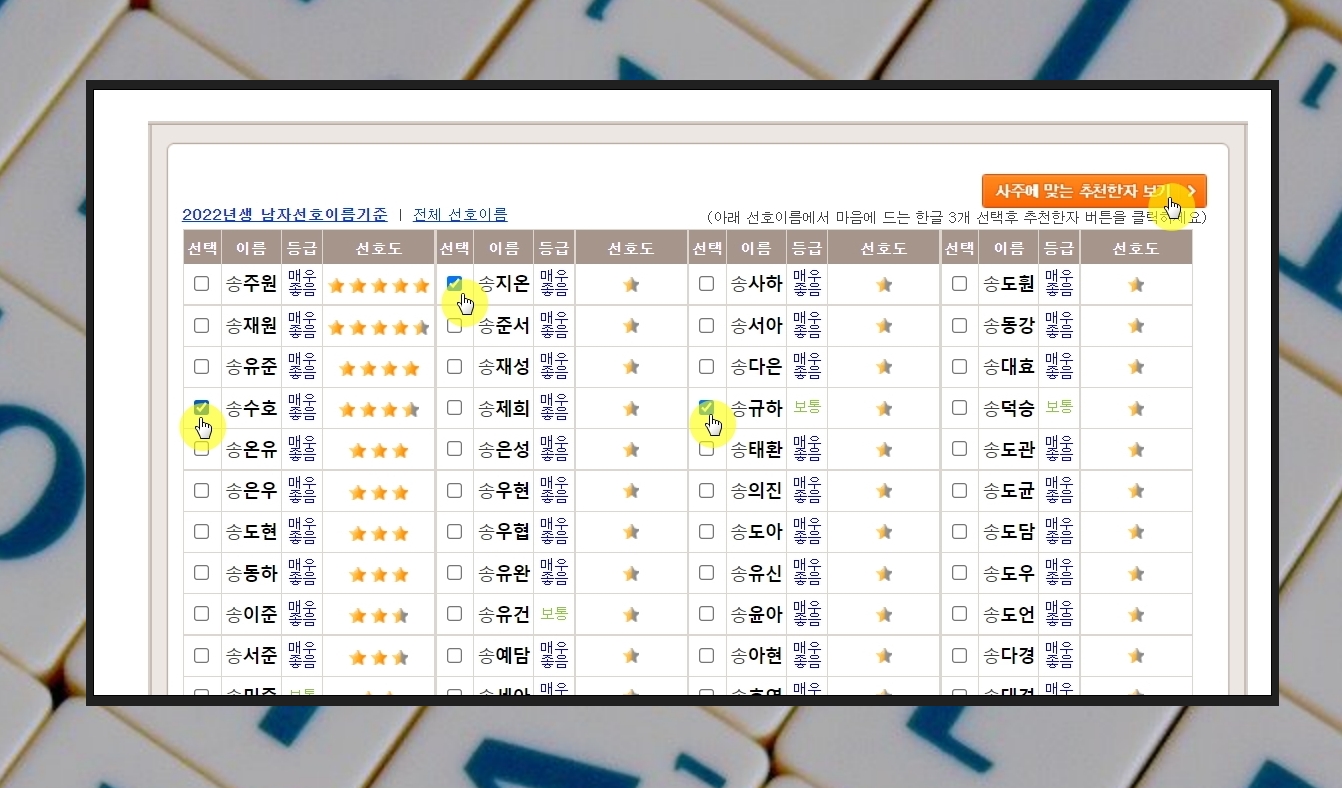Tick the checkbox for 송주원

coord(202,284)
